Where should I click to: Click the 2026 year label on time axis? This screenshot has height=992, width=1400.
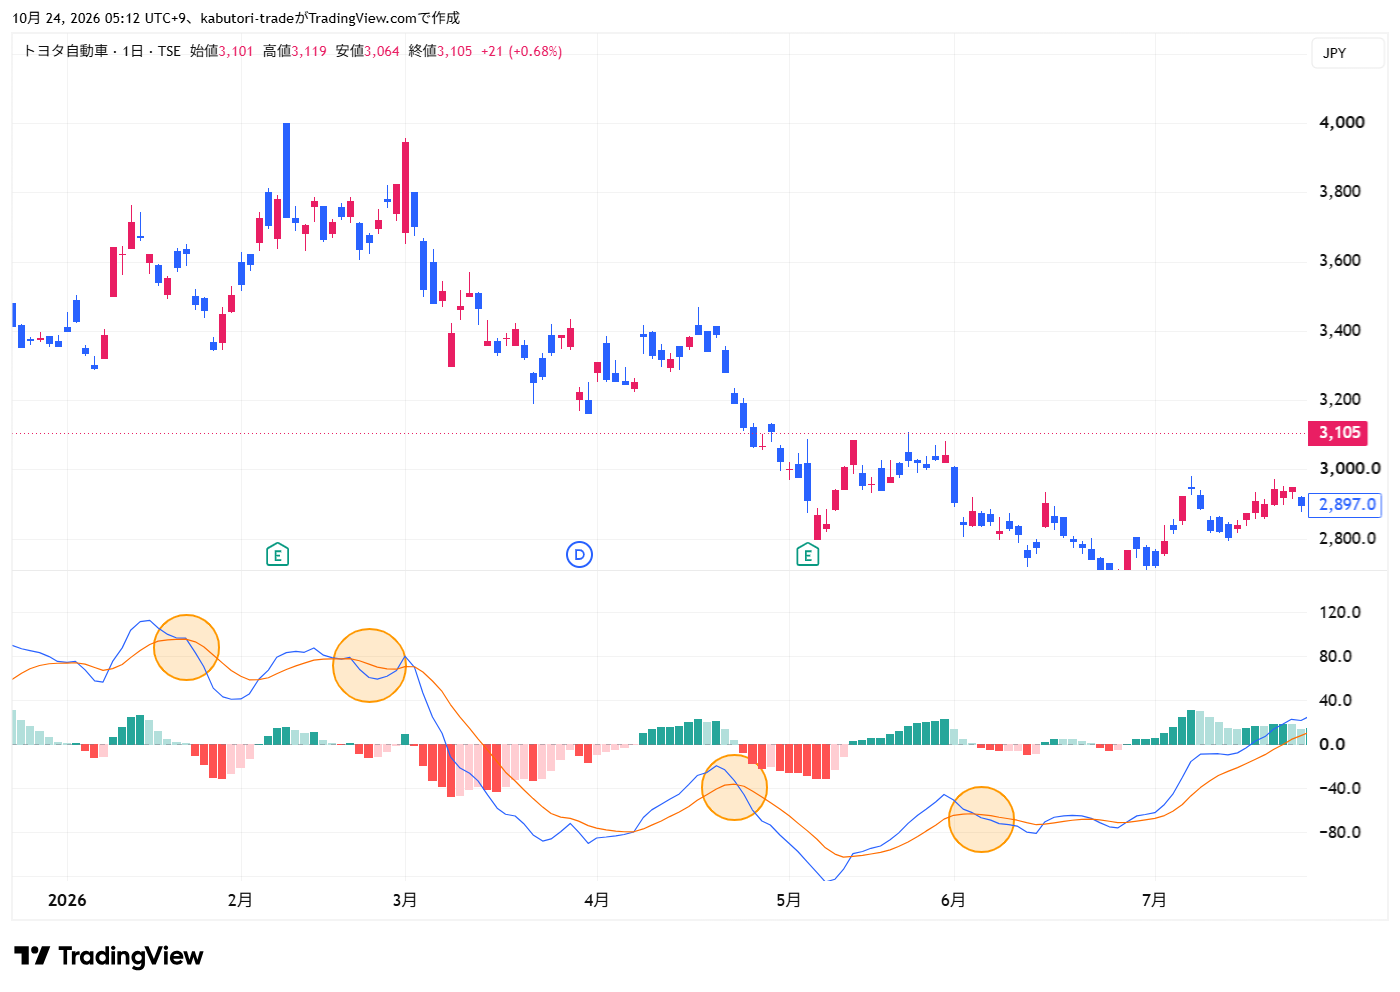tap(67, 900)
